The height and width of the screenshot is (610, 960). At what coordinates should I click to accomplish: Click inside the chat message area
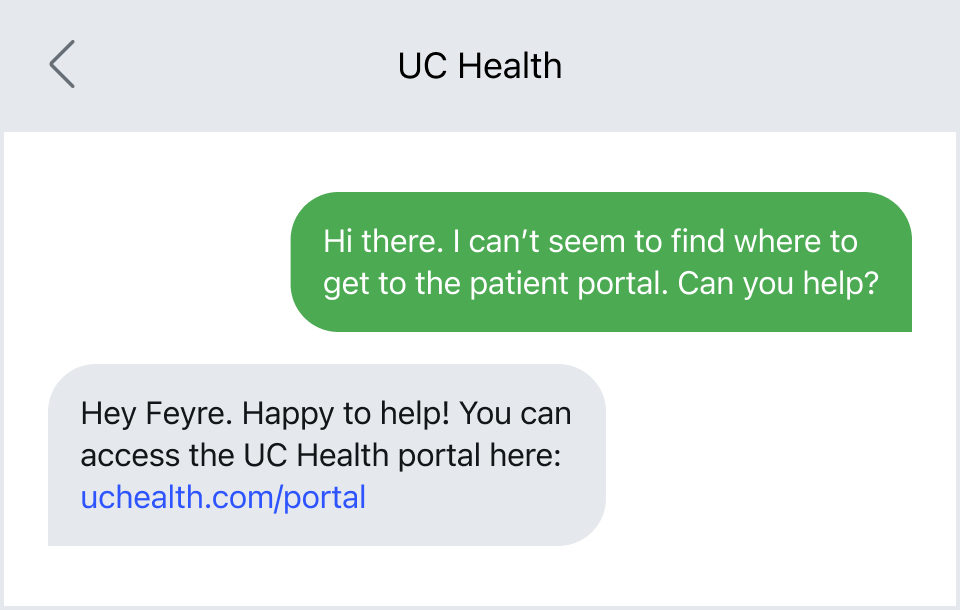click(480, 370)
